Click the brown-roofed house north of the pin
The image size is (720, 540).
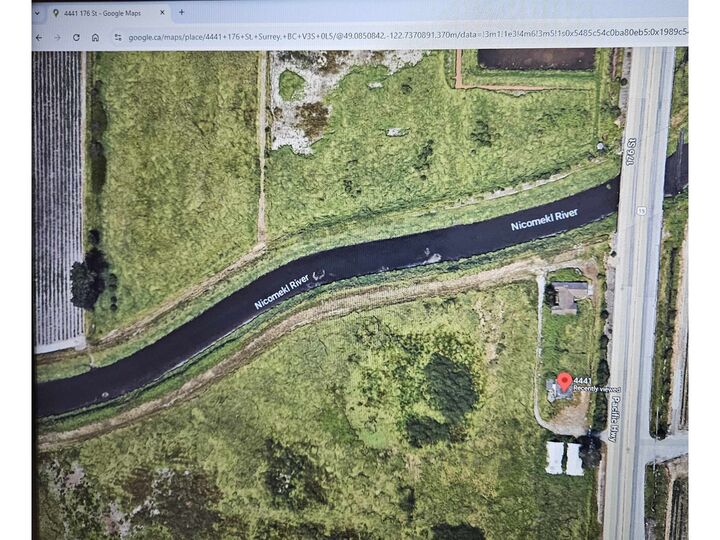(570, 296)
